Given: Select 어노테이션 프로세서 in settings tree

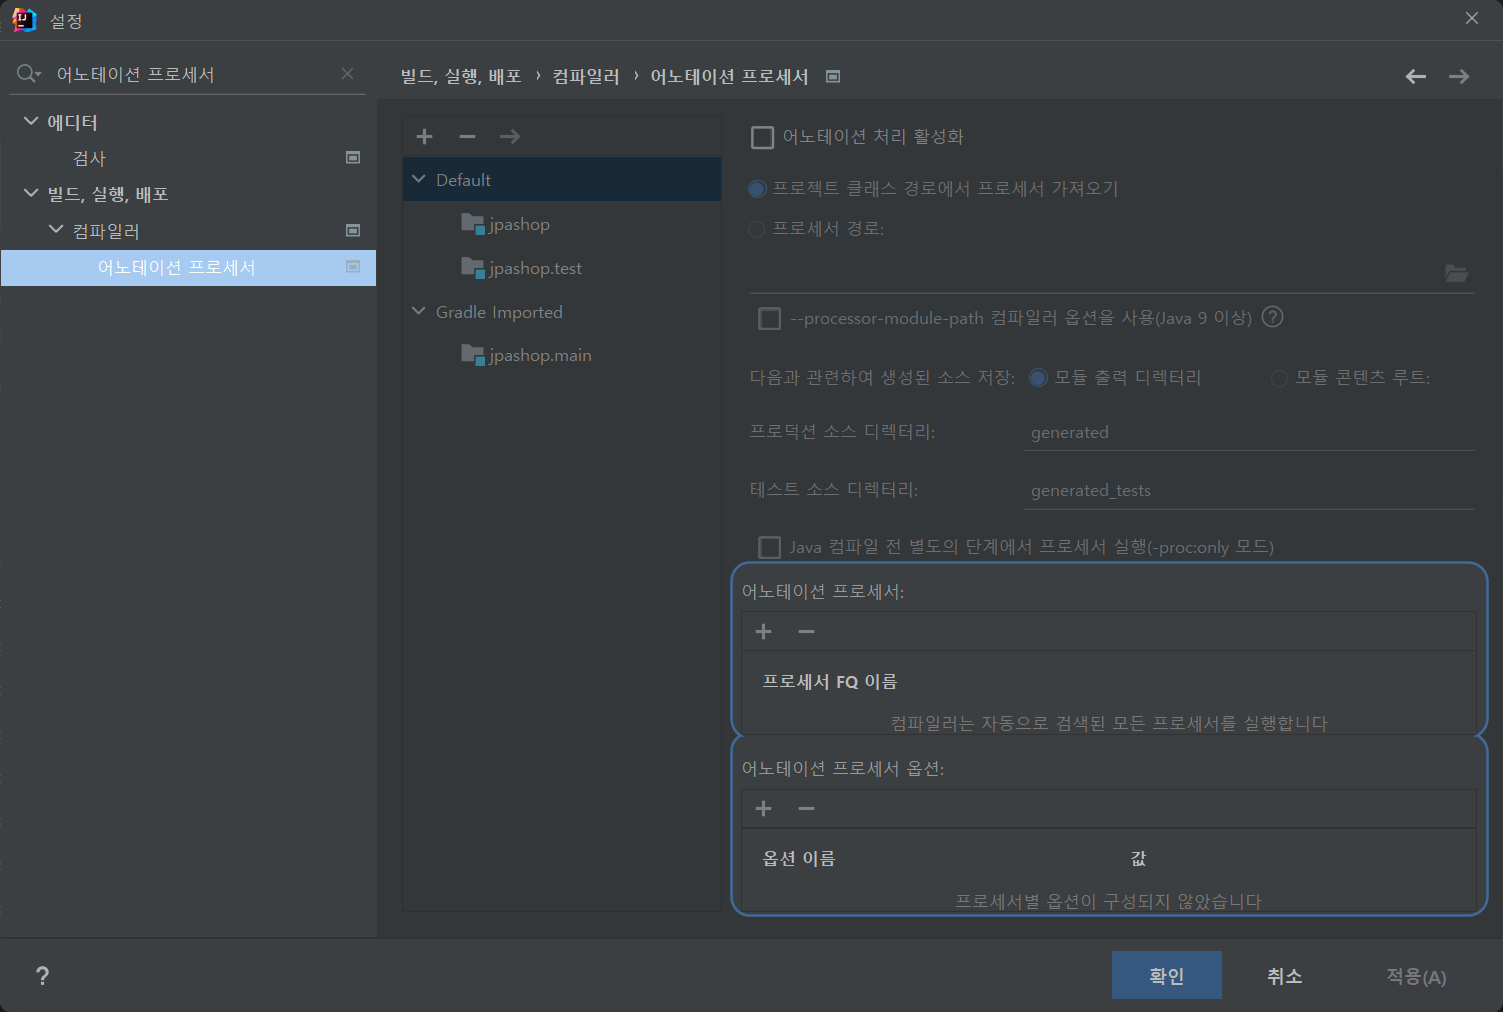Looking at the screenshot, I should pyautogui.click(x=188, y=267).
